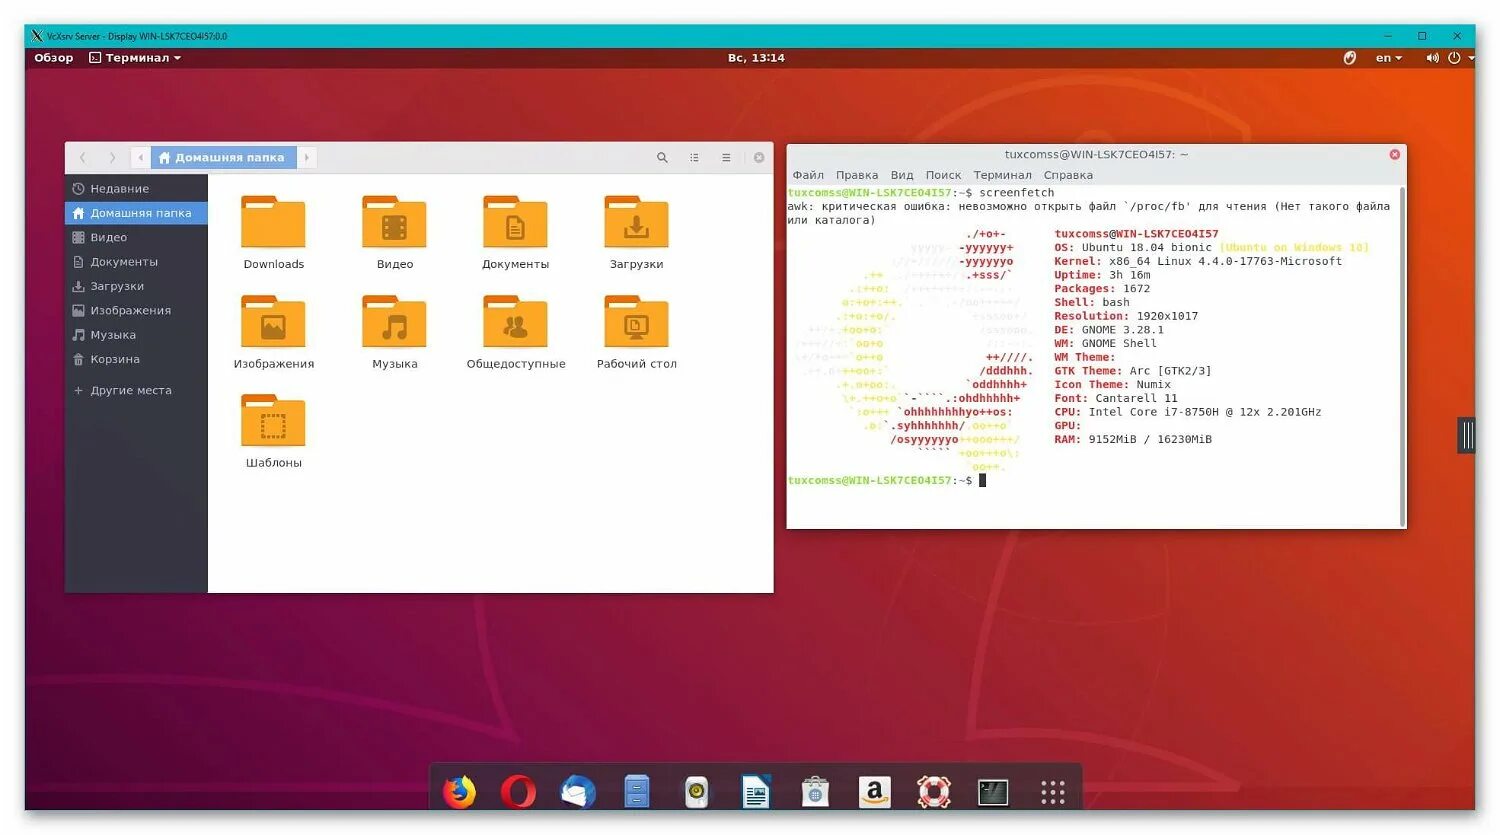Open Amazon launcher in the dock
The image size is (1500, 835).
click(875, 792)
